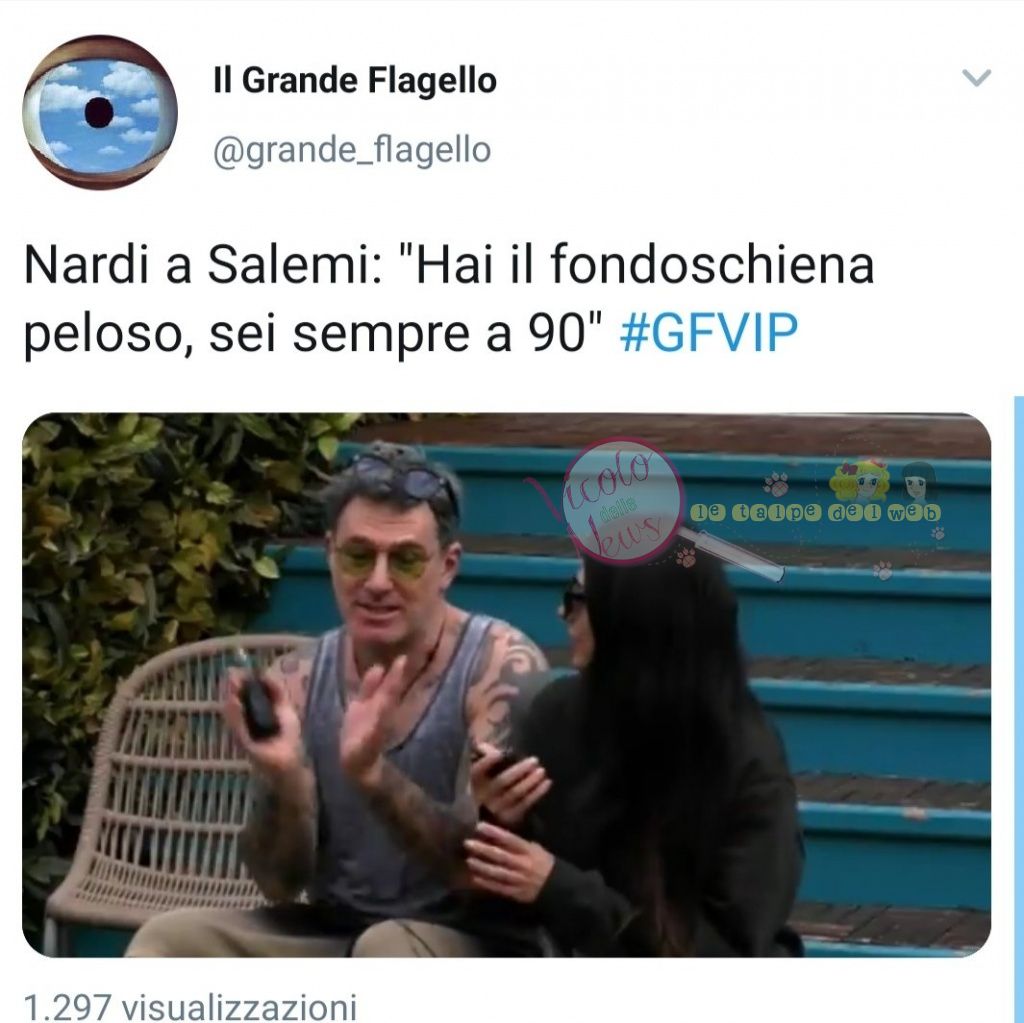Image resolution: width=1024 pixels, height=1023 pixels.
Task: Click the magnifying glass handle of Vicolo logo
Action: pos(730,553)
